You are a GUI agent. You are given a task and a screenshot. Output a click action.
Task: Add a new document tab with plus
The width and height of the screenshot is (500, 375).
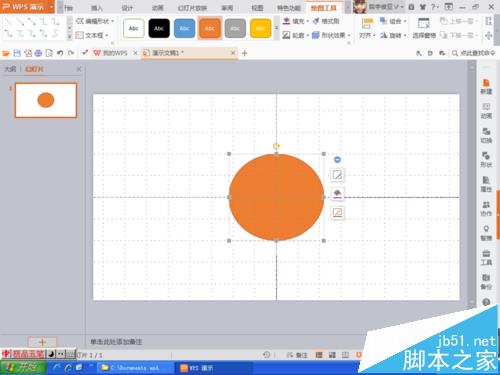coord(244,53)
